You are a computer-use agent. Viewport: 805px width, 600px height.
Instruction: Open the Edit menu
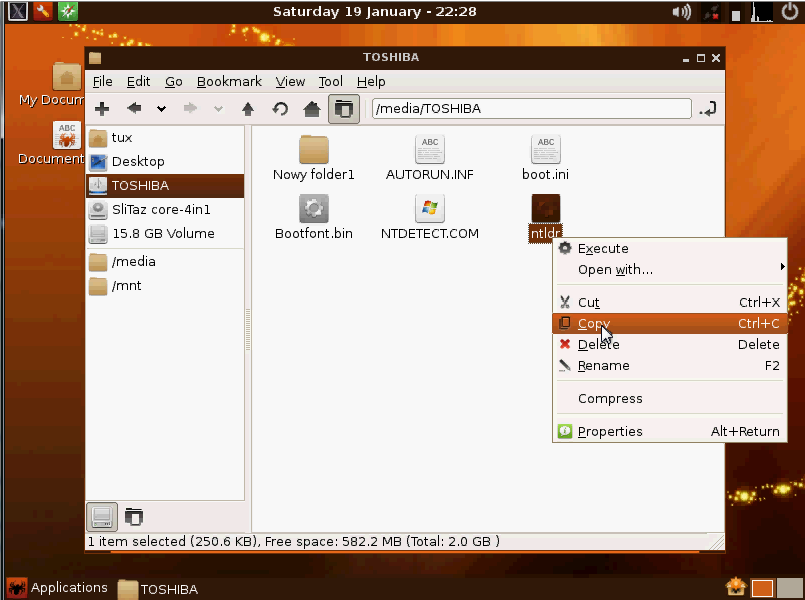138,82
